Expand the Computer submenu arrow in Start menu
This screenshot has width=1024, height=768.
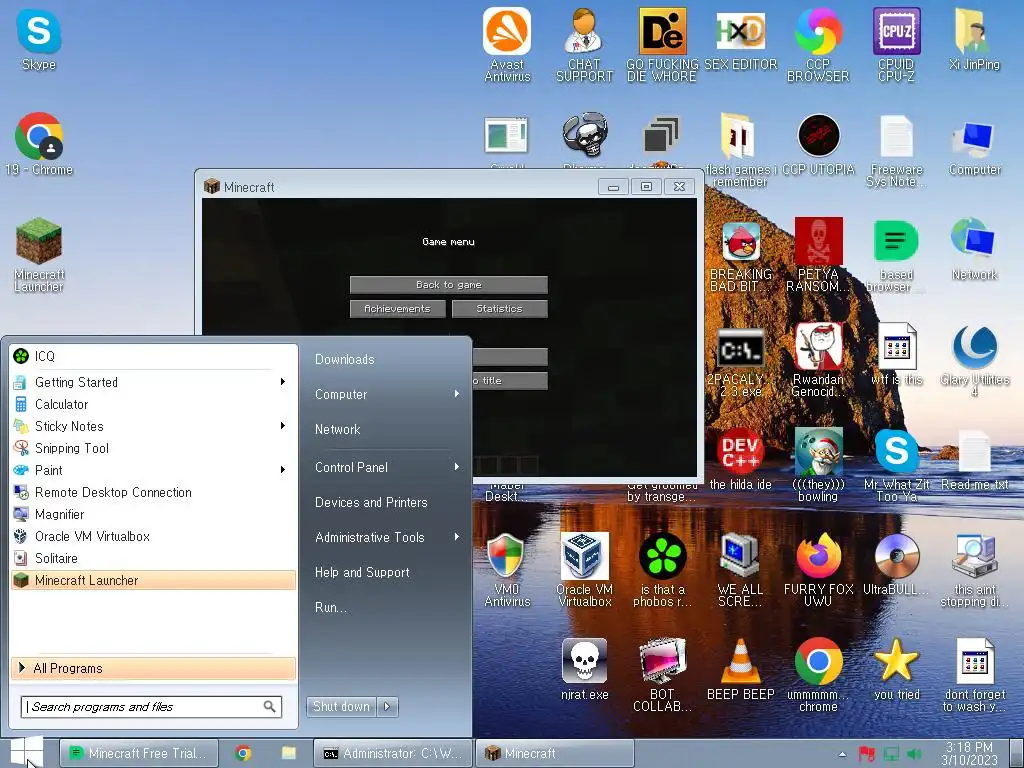(457, 394)
